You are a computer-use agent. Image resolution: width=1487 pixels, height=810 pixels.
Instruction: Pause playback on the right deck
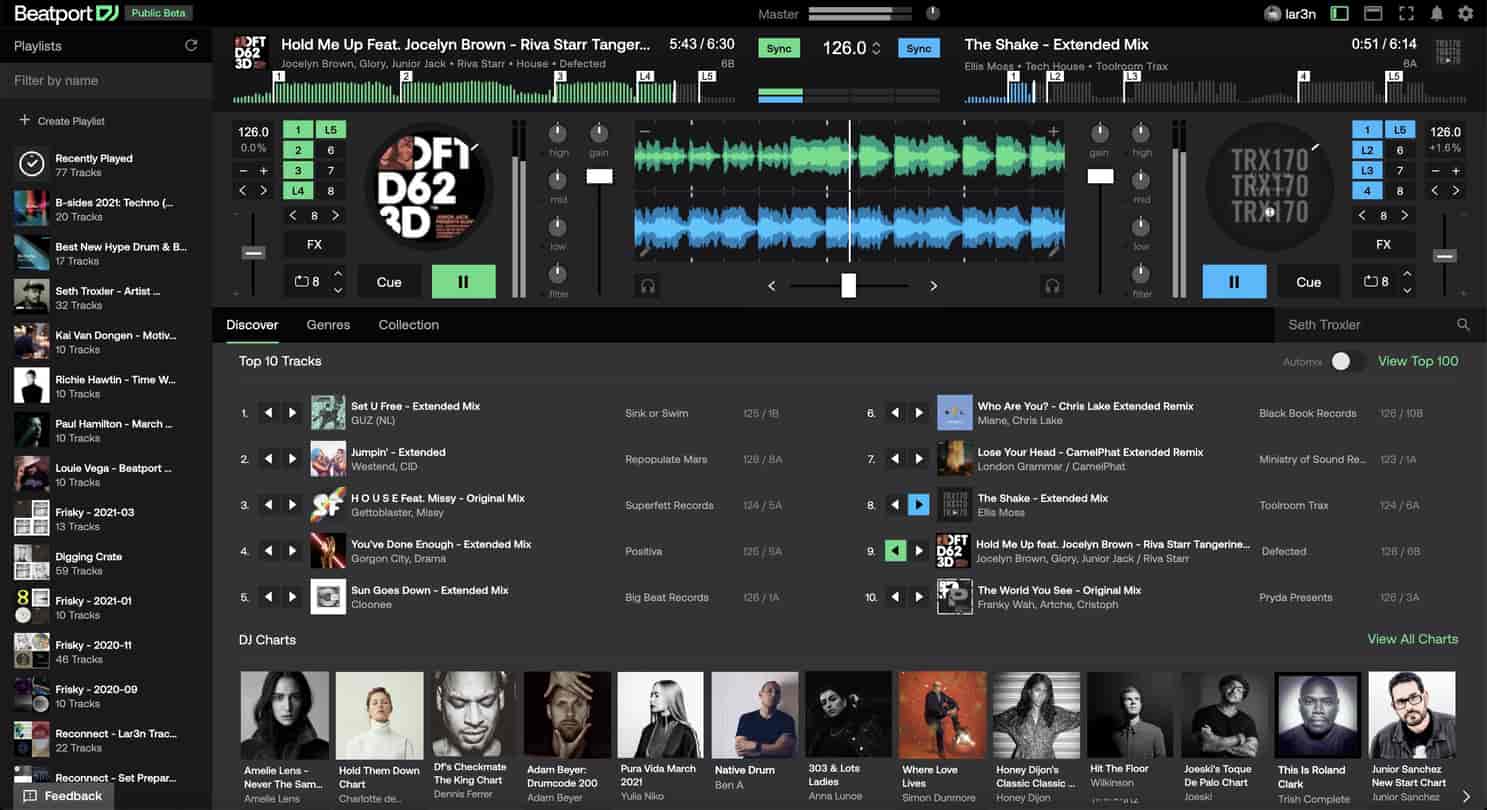click(x=1234, y=281)
